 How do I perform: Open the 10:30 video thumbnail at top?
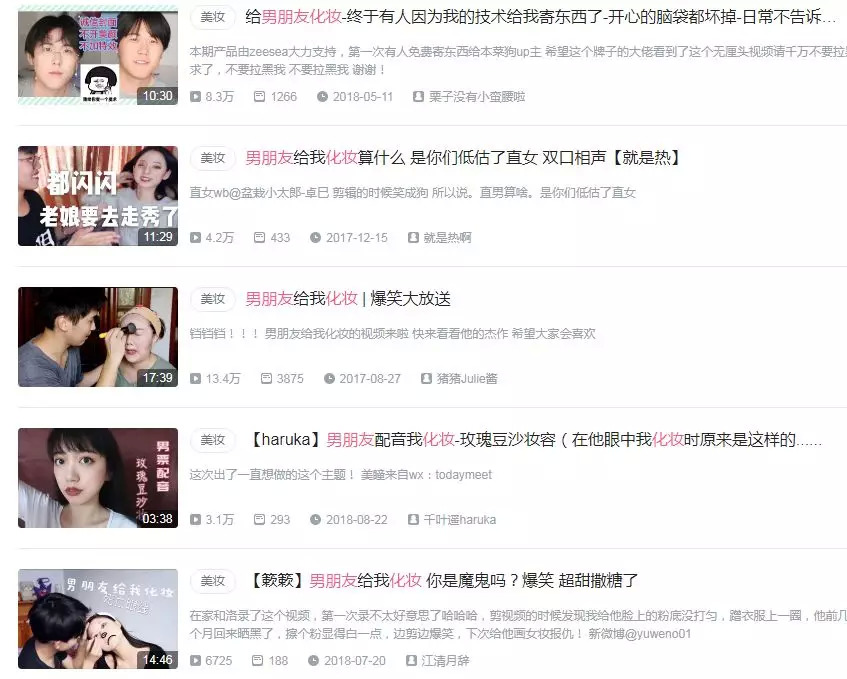tap(98, 55)
